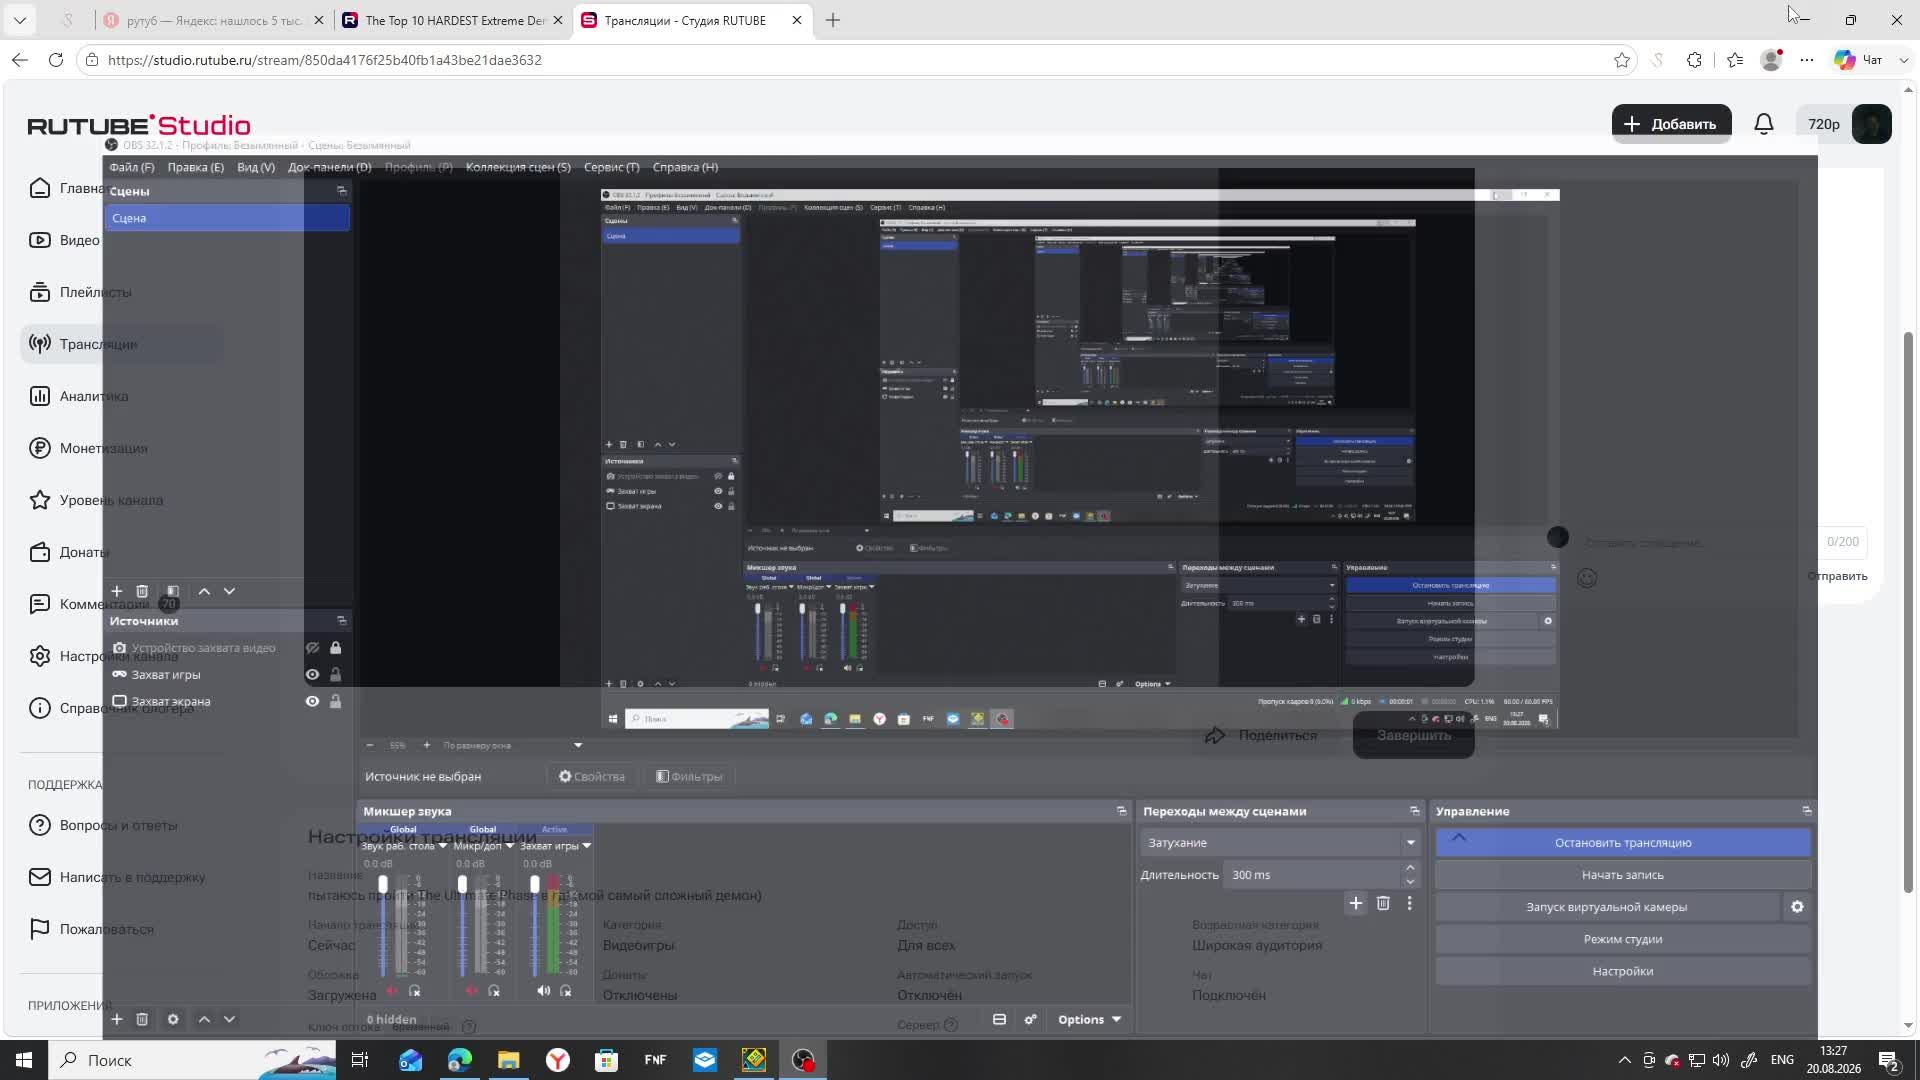Pop out the Микшер звука dock

(1121, 811)
